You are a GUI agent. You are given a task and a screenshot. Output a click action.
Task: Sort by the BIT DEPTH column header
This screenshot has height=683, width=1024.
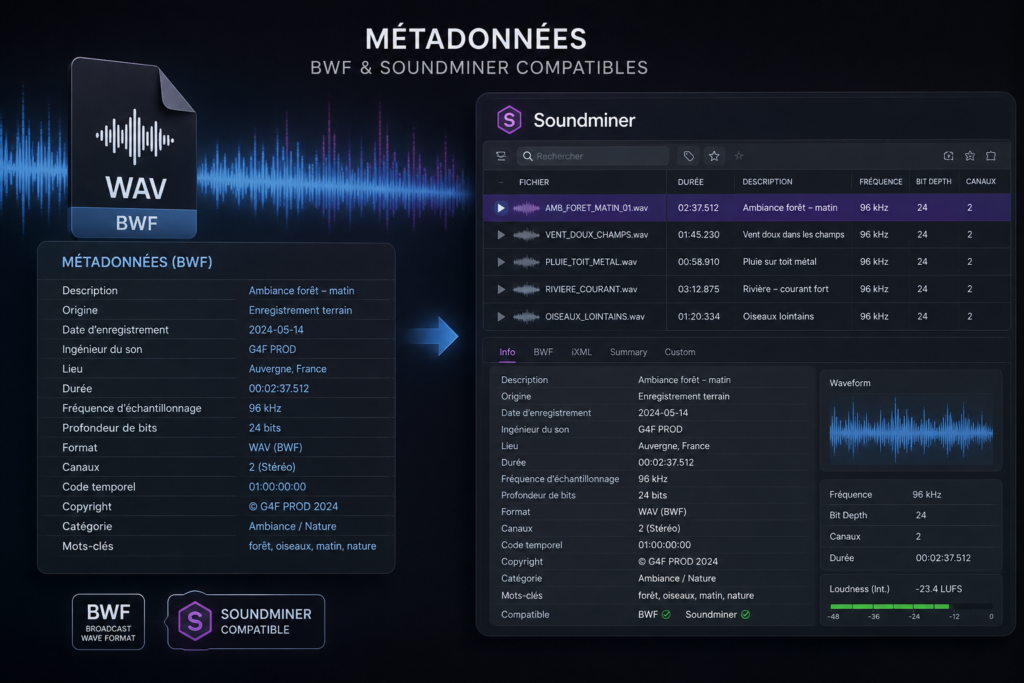click(x=933, y=182)
